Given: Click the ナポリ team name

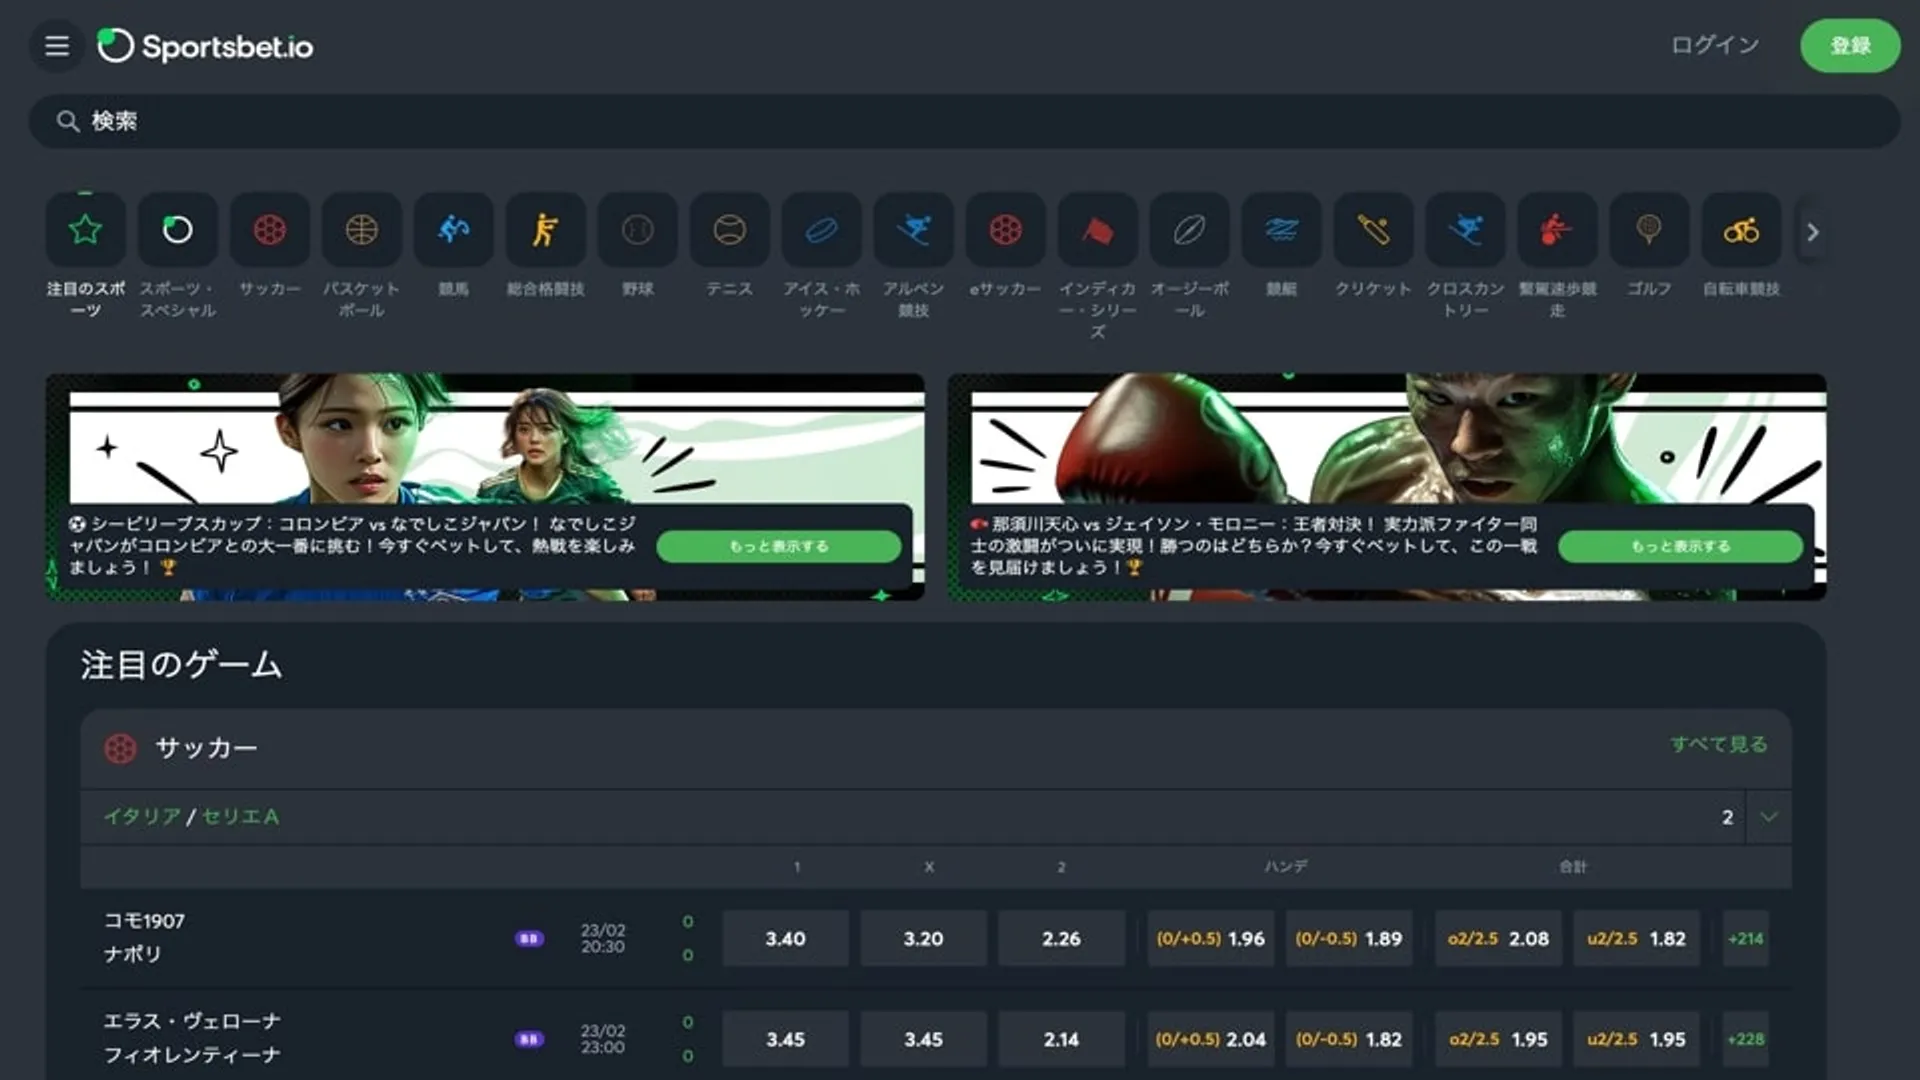Looking at the screenshot, I should point(133,954).
